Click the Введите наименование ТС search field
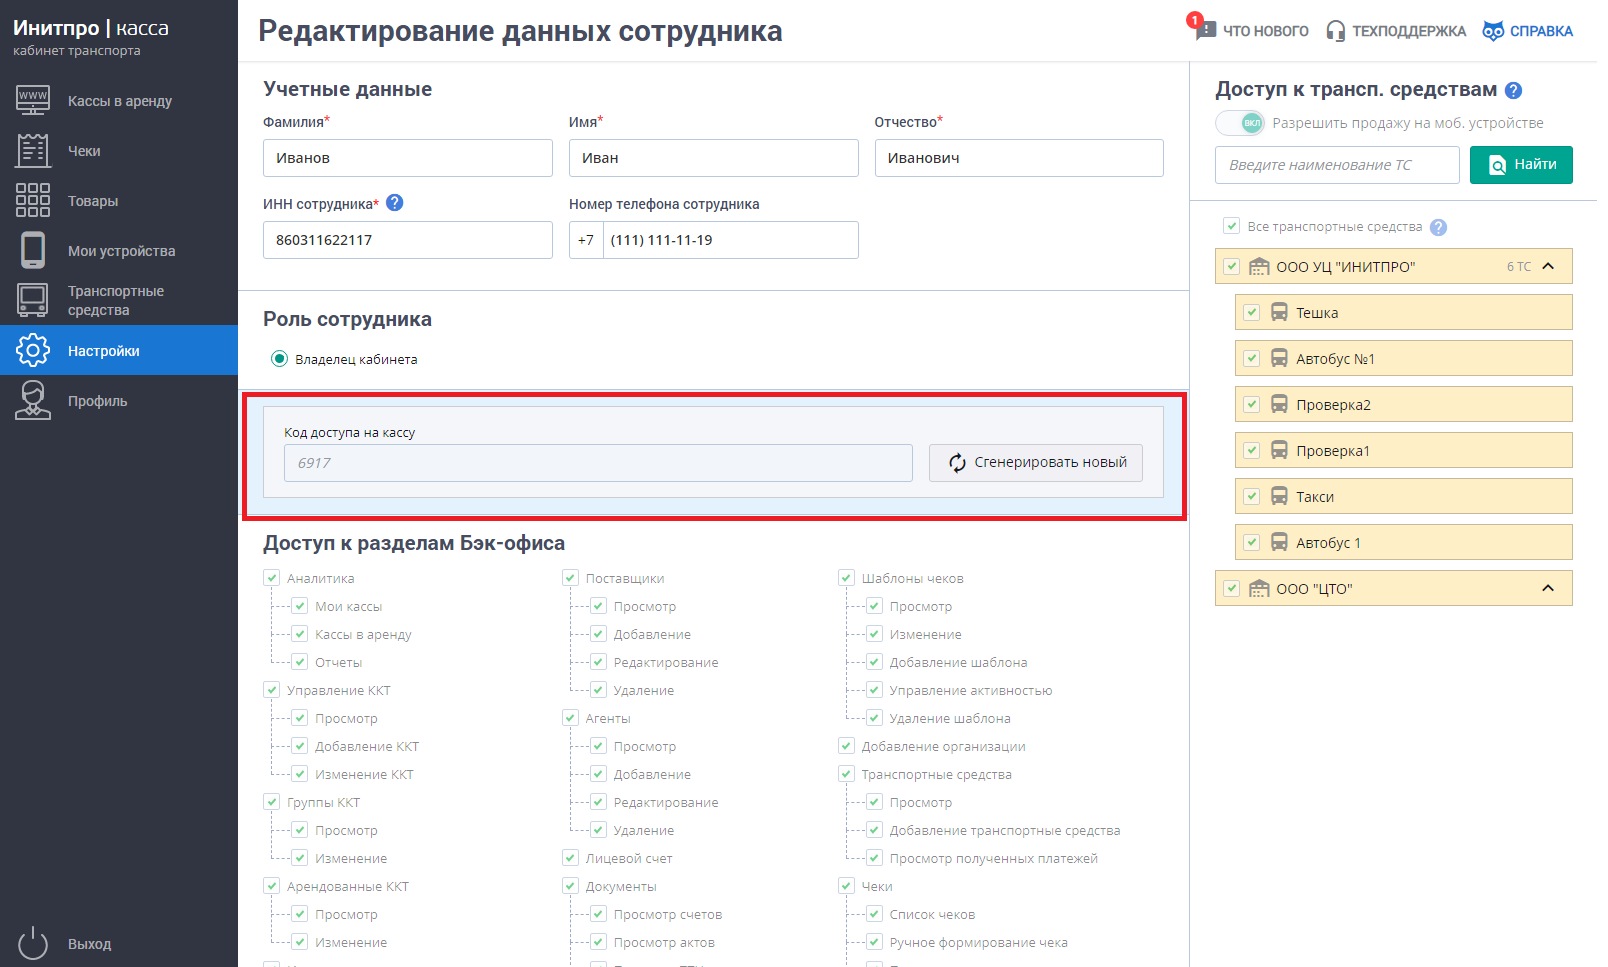1608x967 pixels. 1338,165
